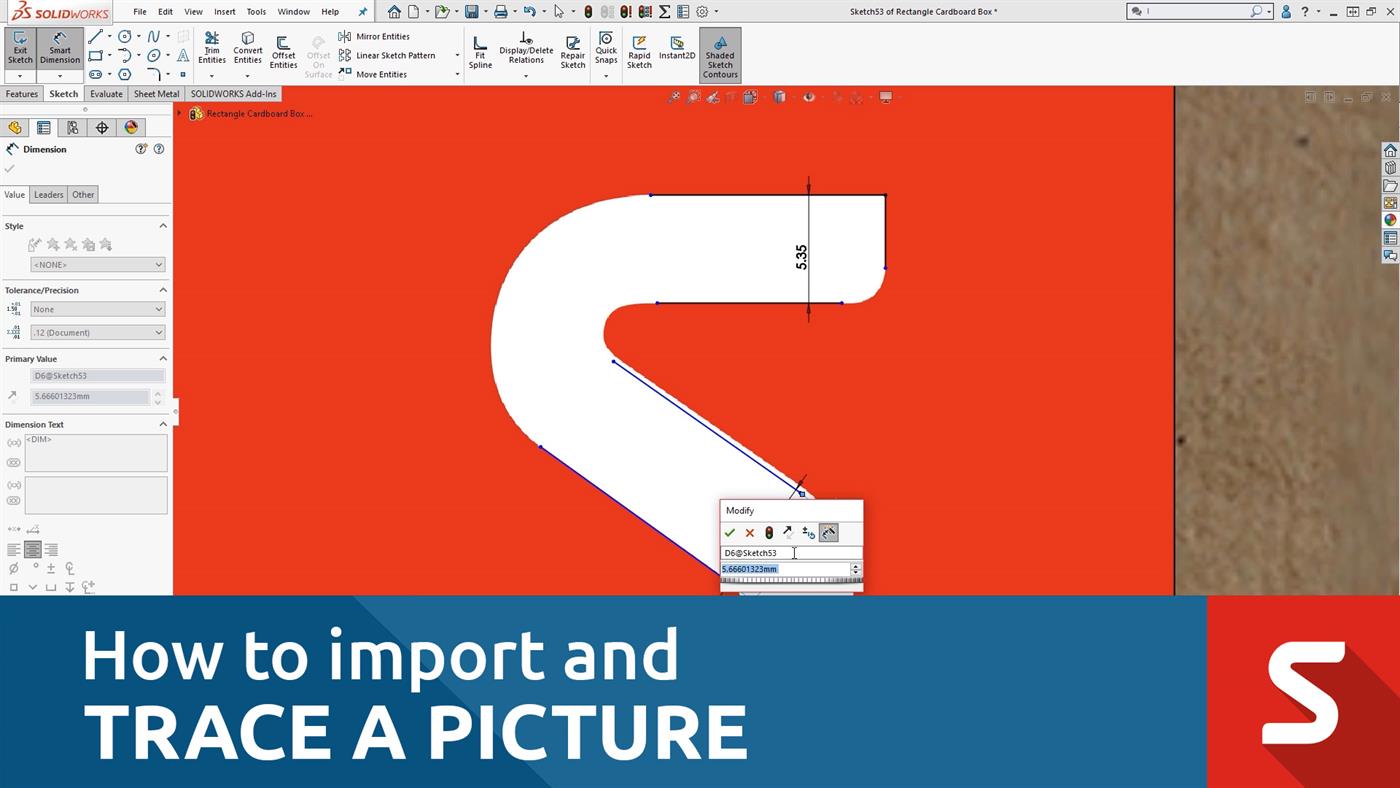Switch to the Leaders tab
1400x788 pixels.
coord(48,194)
